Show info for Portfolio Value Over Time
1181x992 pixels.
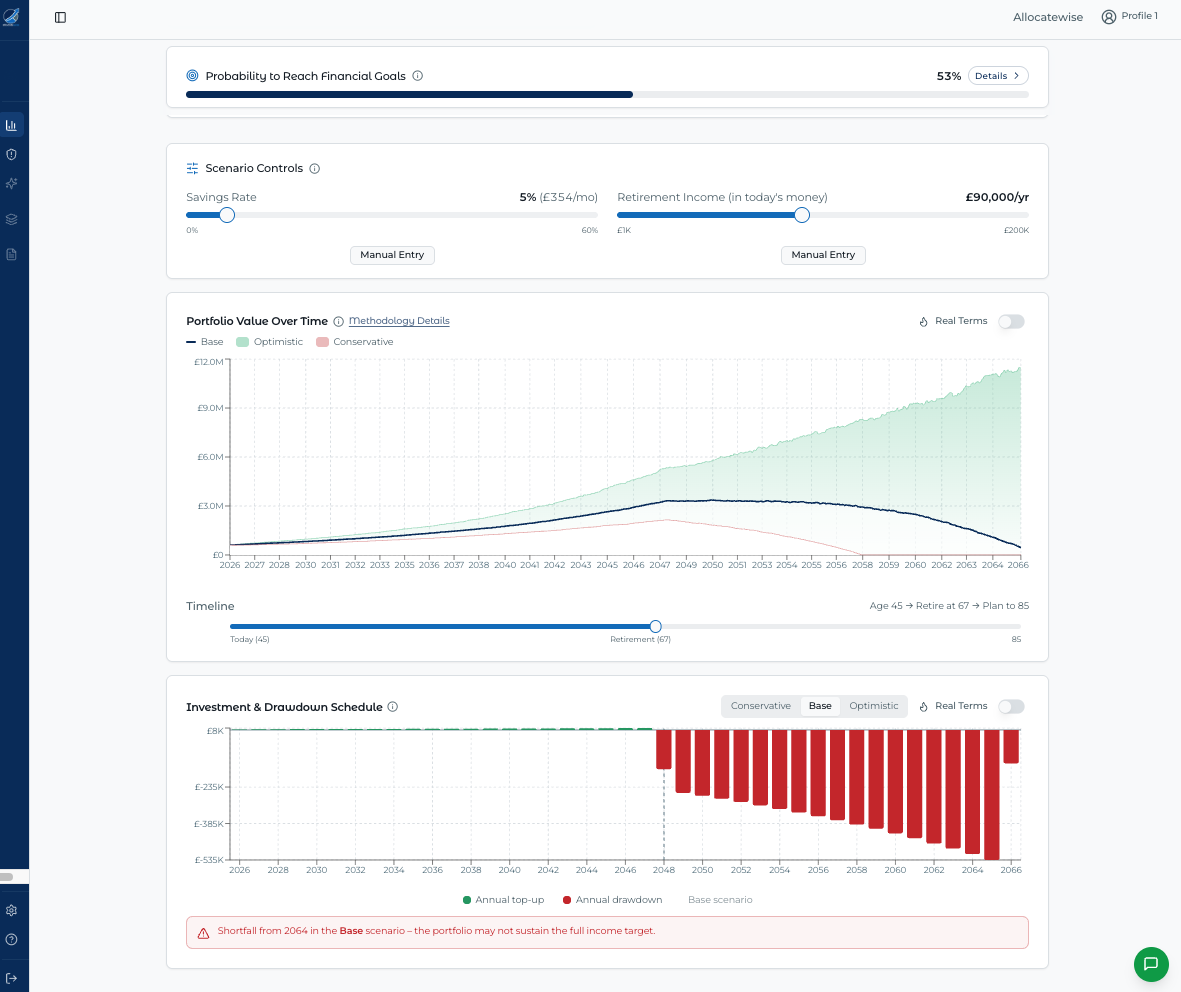(x=339, y=322)
